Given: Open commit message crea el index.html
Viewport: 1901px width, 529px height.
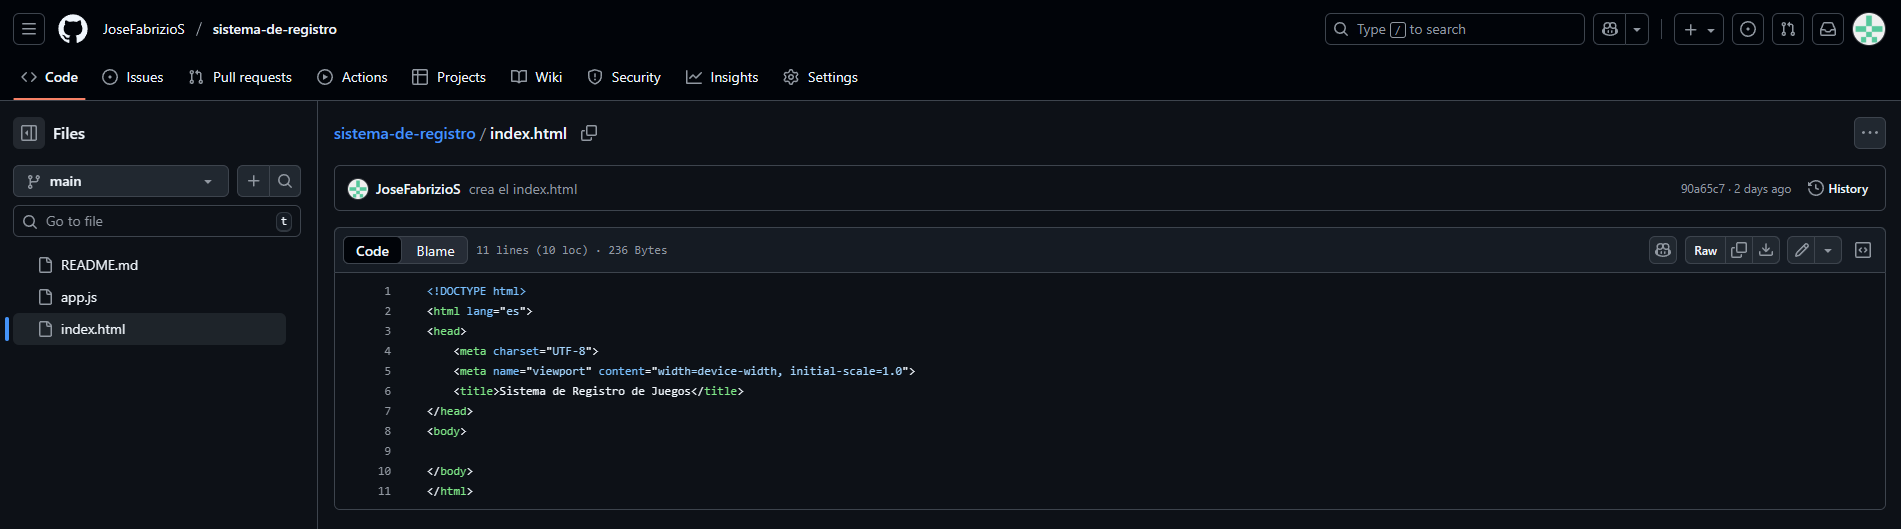Looking at the screenshot, I should 523,189.
